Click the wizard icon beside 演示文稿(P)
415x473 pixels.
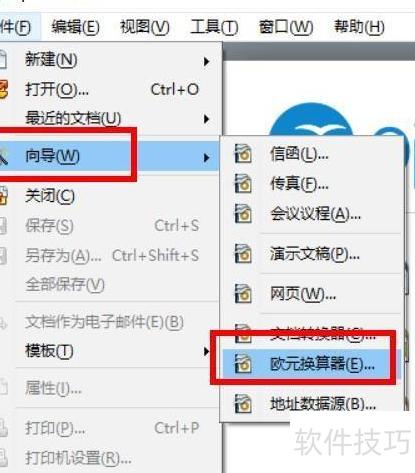point(243,254)
